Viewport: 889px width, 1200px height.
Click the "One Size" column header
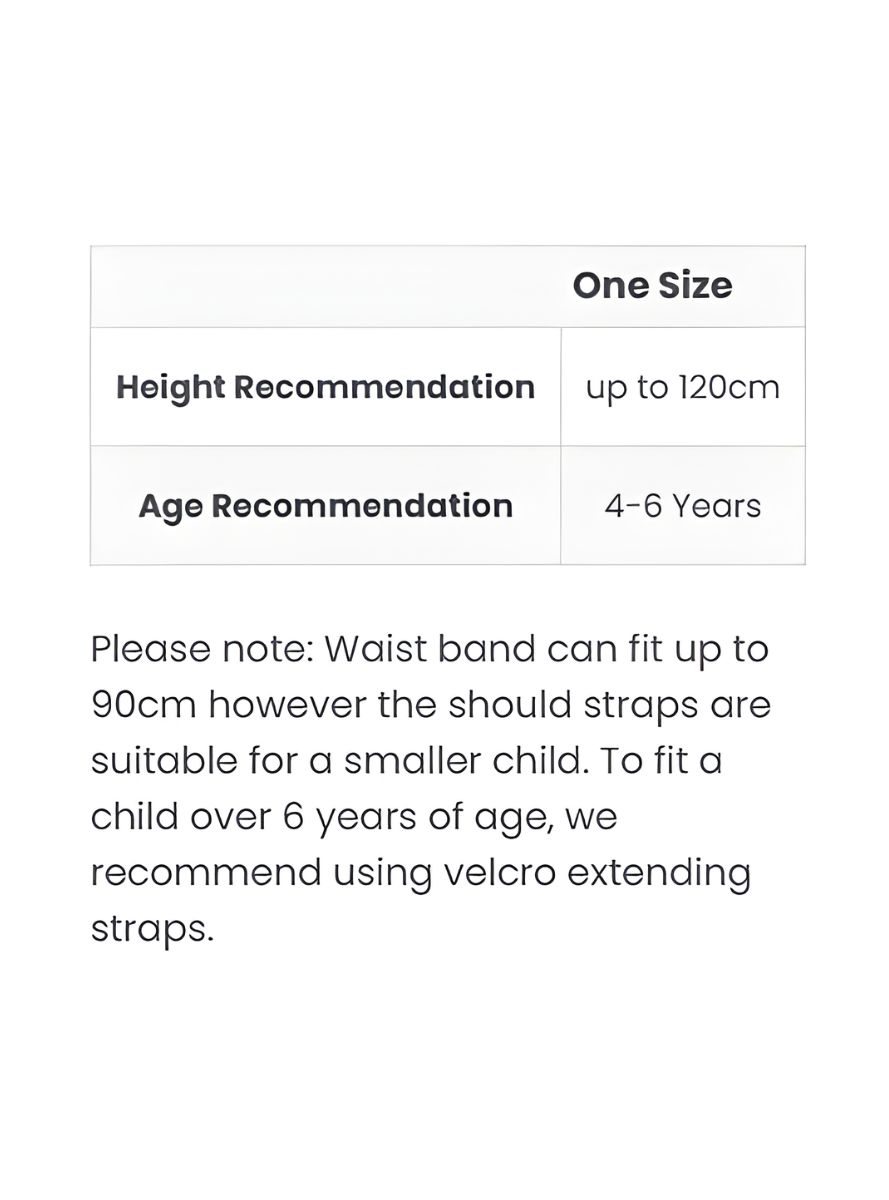[652, 286]
